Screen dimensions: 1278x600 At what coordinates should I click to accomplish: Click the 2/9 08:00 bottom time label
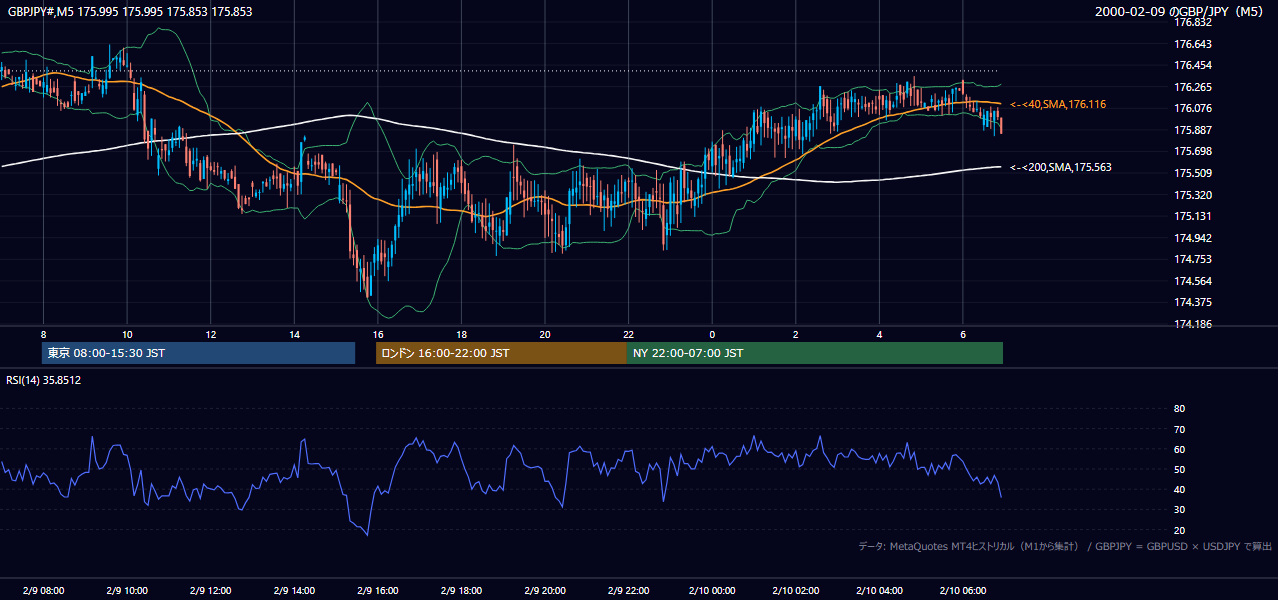(x=43, y=590)
